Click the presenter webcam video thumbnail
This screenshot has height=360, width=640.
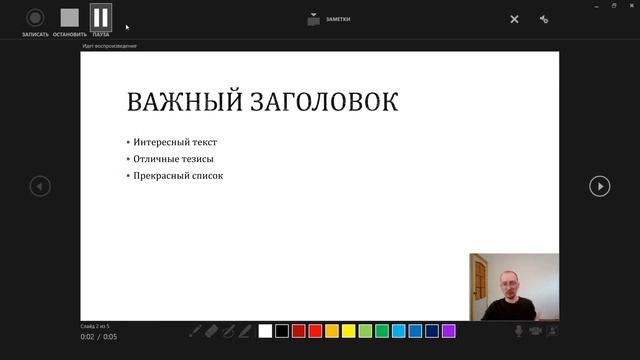[514, 287]
